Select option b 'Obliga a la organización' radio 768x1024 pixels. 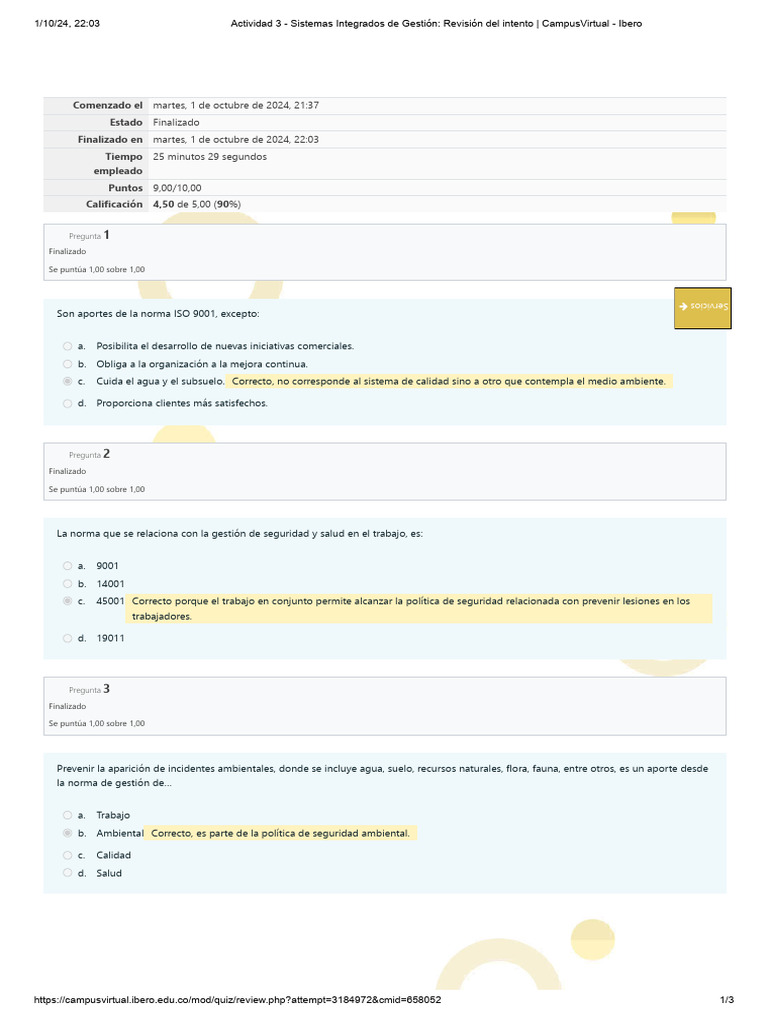[67, 364]
